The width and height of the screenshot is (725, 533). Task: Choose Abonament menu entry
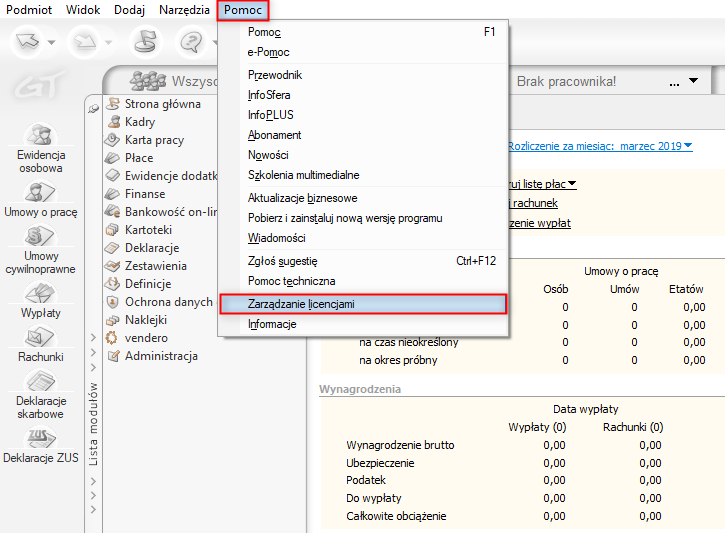363,135
